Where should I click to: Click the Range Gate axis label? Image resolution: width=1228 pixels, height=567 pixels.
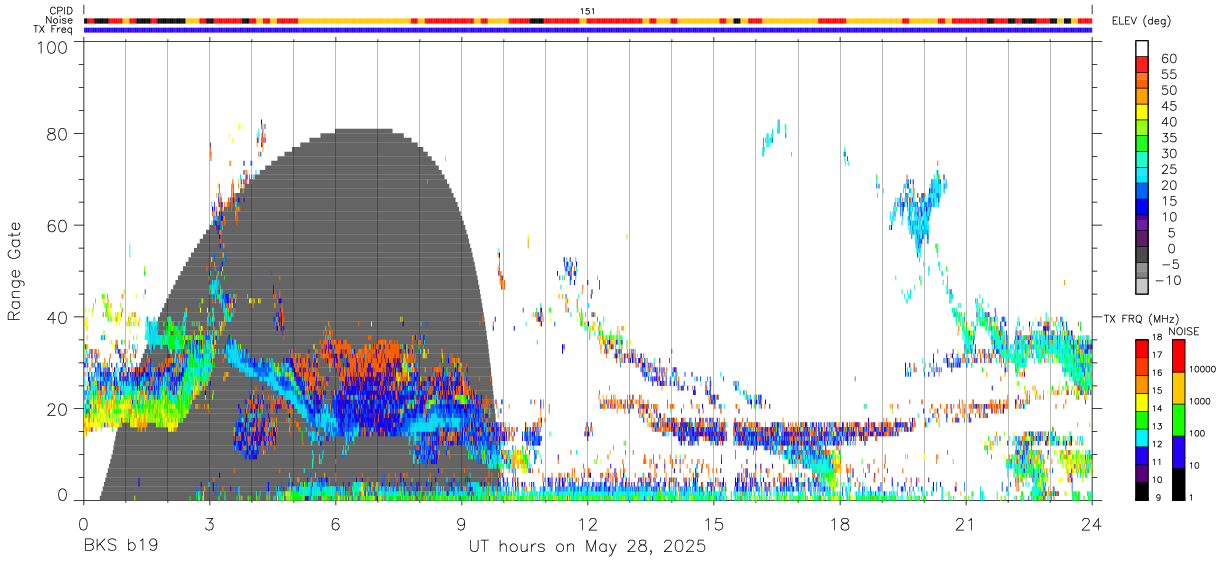click(x=15, y=271)
